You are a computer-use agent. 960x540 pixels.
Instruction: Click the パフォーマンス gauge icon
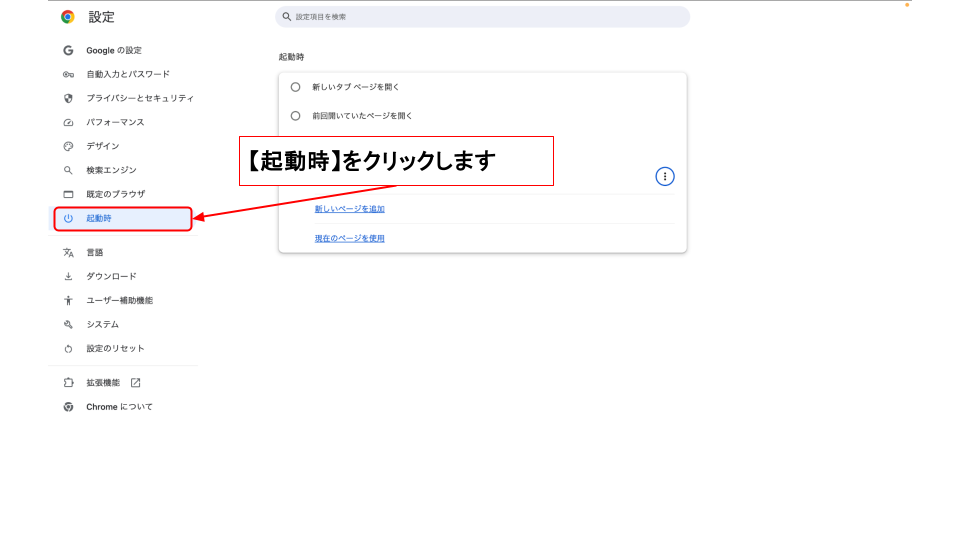(x=68, y=122)
